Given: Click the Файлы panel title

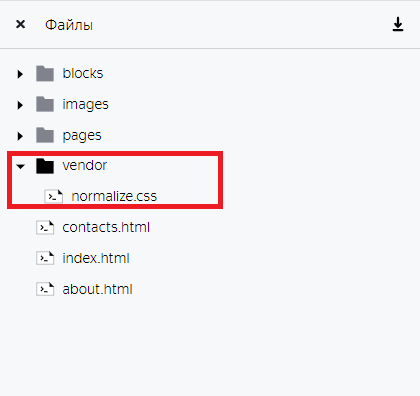Looking at the screenshot, I should (x=69, y=25).
